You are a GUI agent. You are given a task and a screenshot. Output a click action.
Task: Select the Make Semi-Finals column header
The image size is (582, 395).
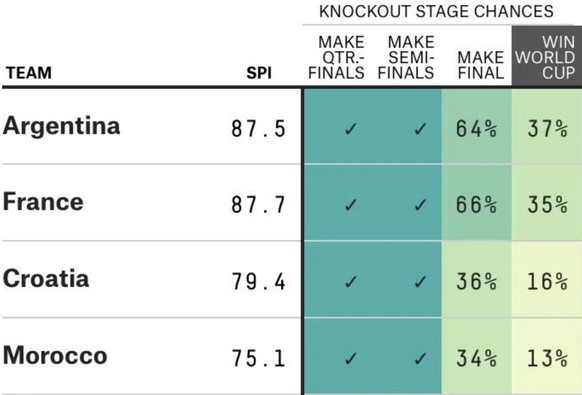(x=406, y=57)
